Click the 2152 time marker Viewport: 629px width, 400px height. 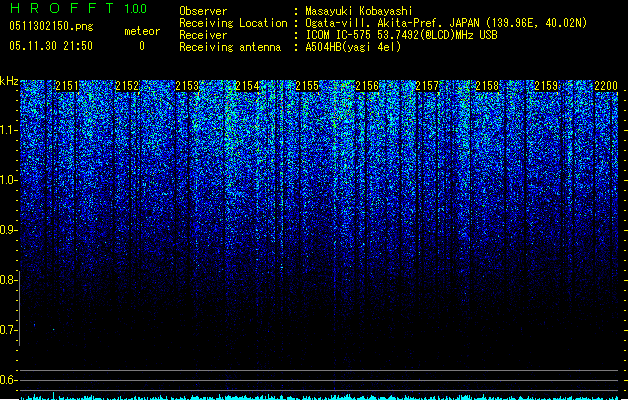(127, 86)
